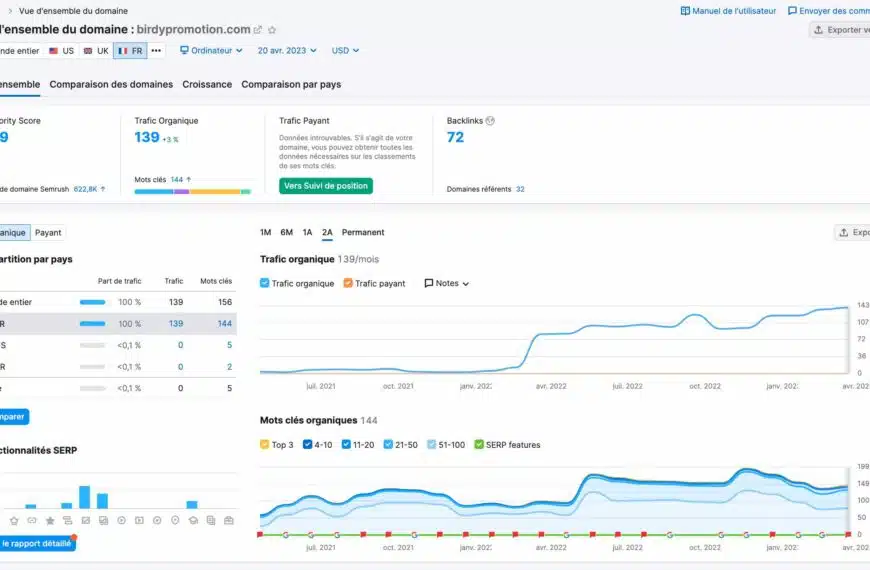The height and width of the screenshot is (570, 870).
Task: Open the Manuel de l'utilisateur book icon link
Action: pos(686,11)
